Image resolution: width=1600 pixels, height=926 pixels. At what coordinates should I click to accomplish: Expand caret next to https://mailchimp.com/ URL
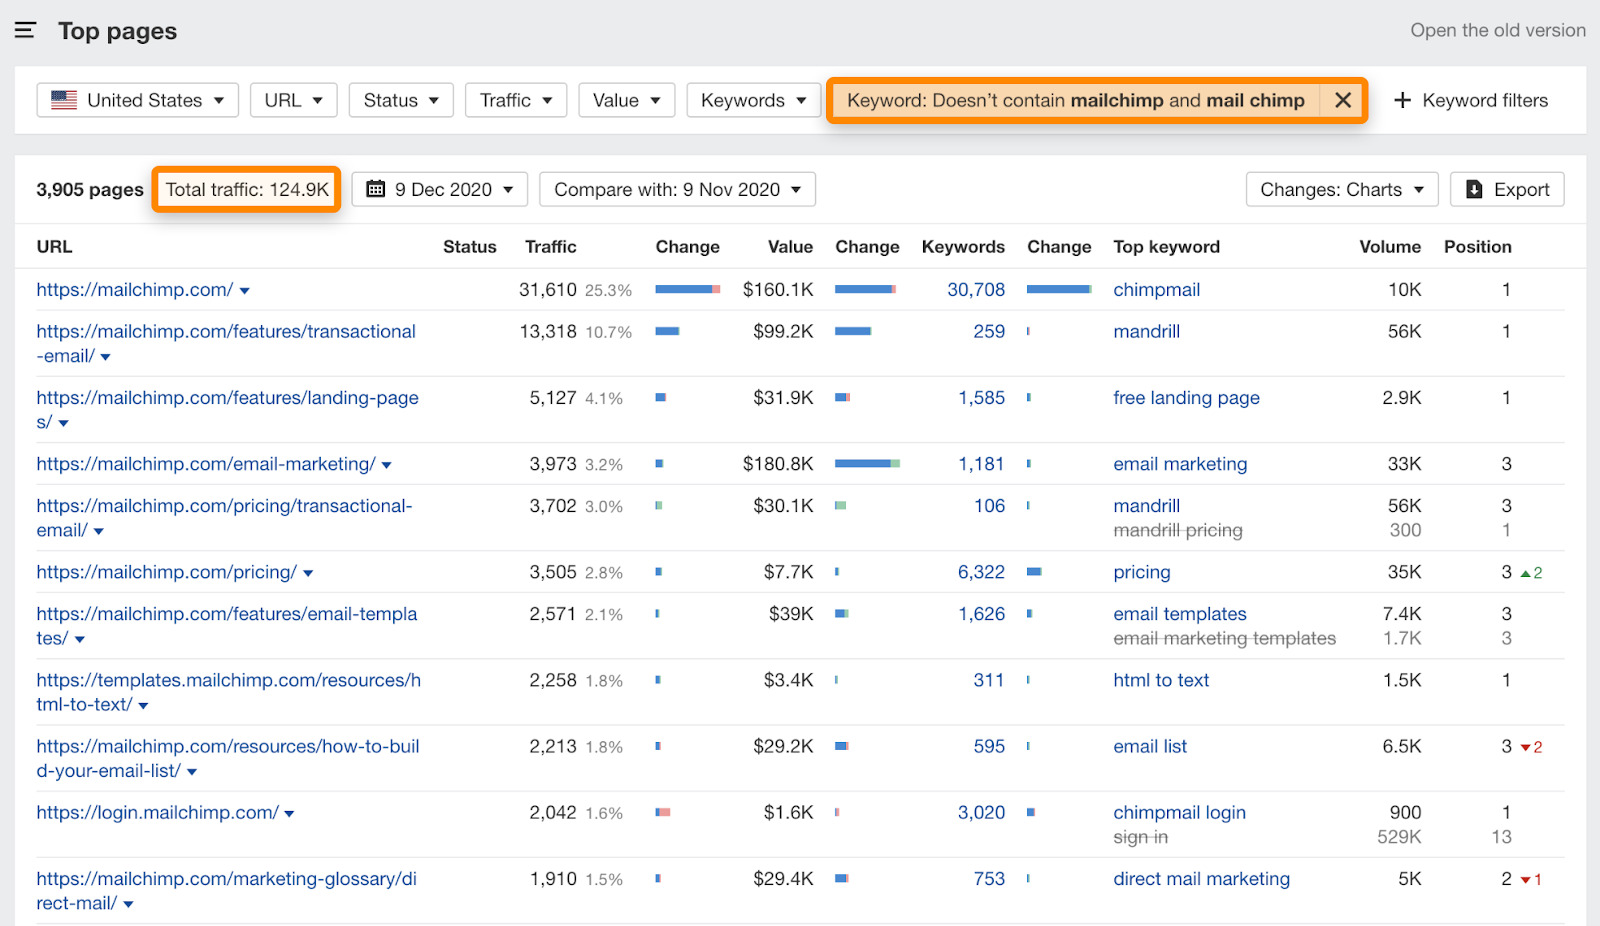245,291
